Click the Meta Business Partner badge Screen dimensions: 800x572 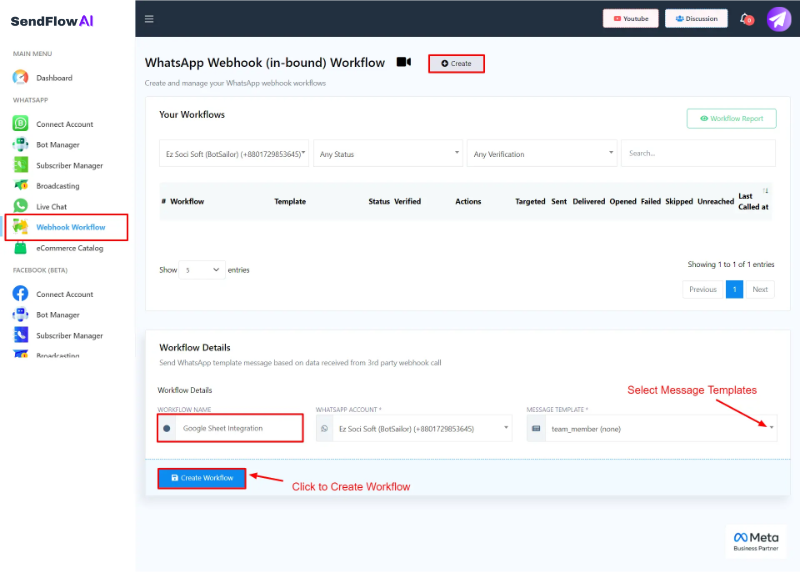[756, 542]
